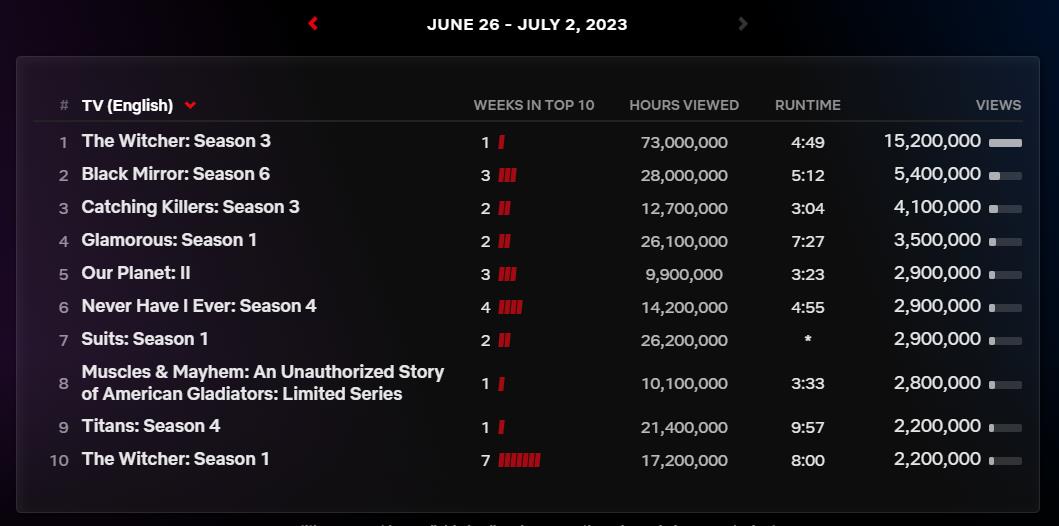Open The Witcher: Season 3 title
The height and width of the screenshot is (526, 1059).
(176, 141)
